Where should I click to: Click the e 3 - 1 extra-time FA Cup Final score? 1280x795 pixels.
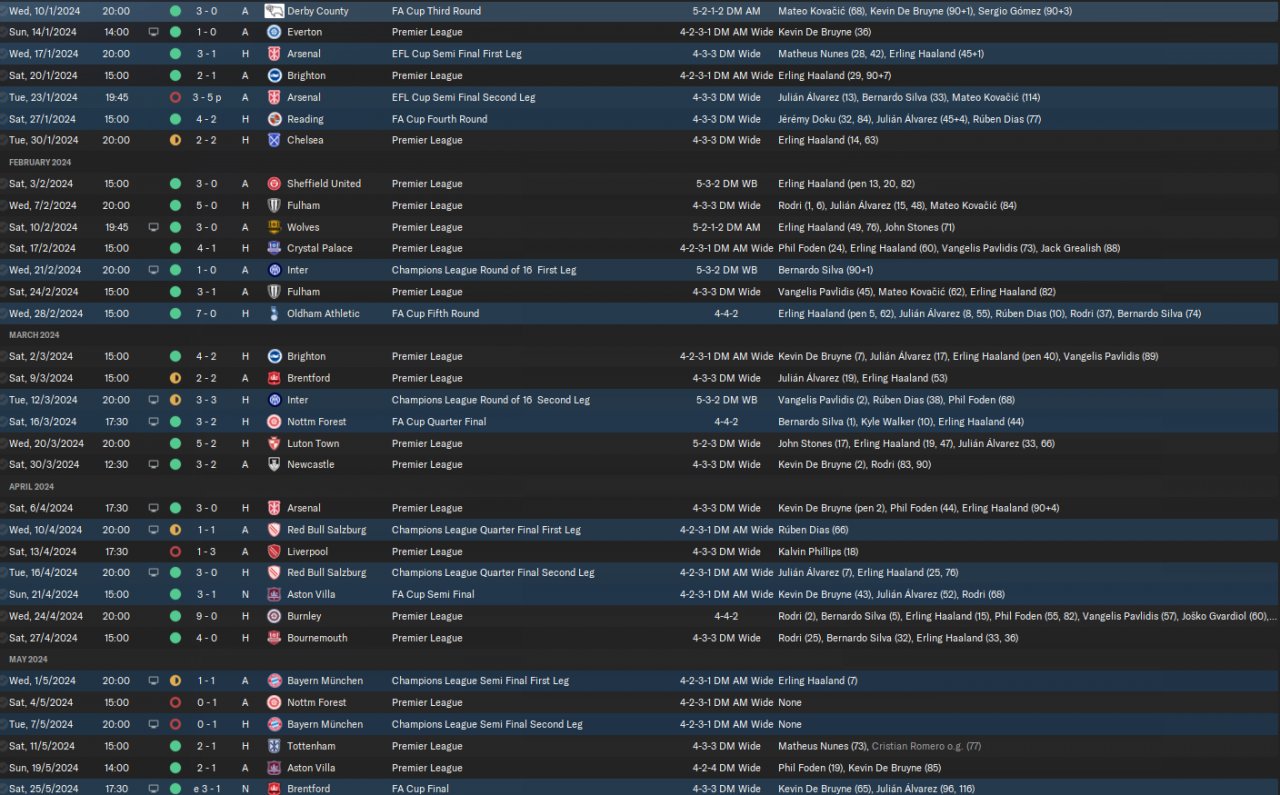click(208, 789)
